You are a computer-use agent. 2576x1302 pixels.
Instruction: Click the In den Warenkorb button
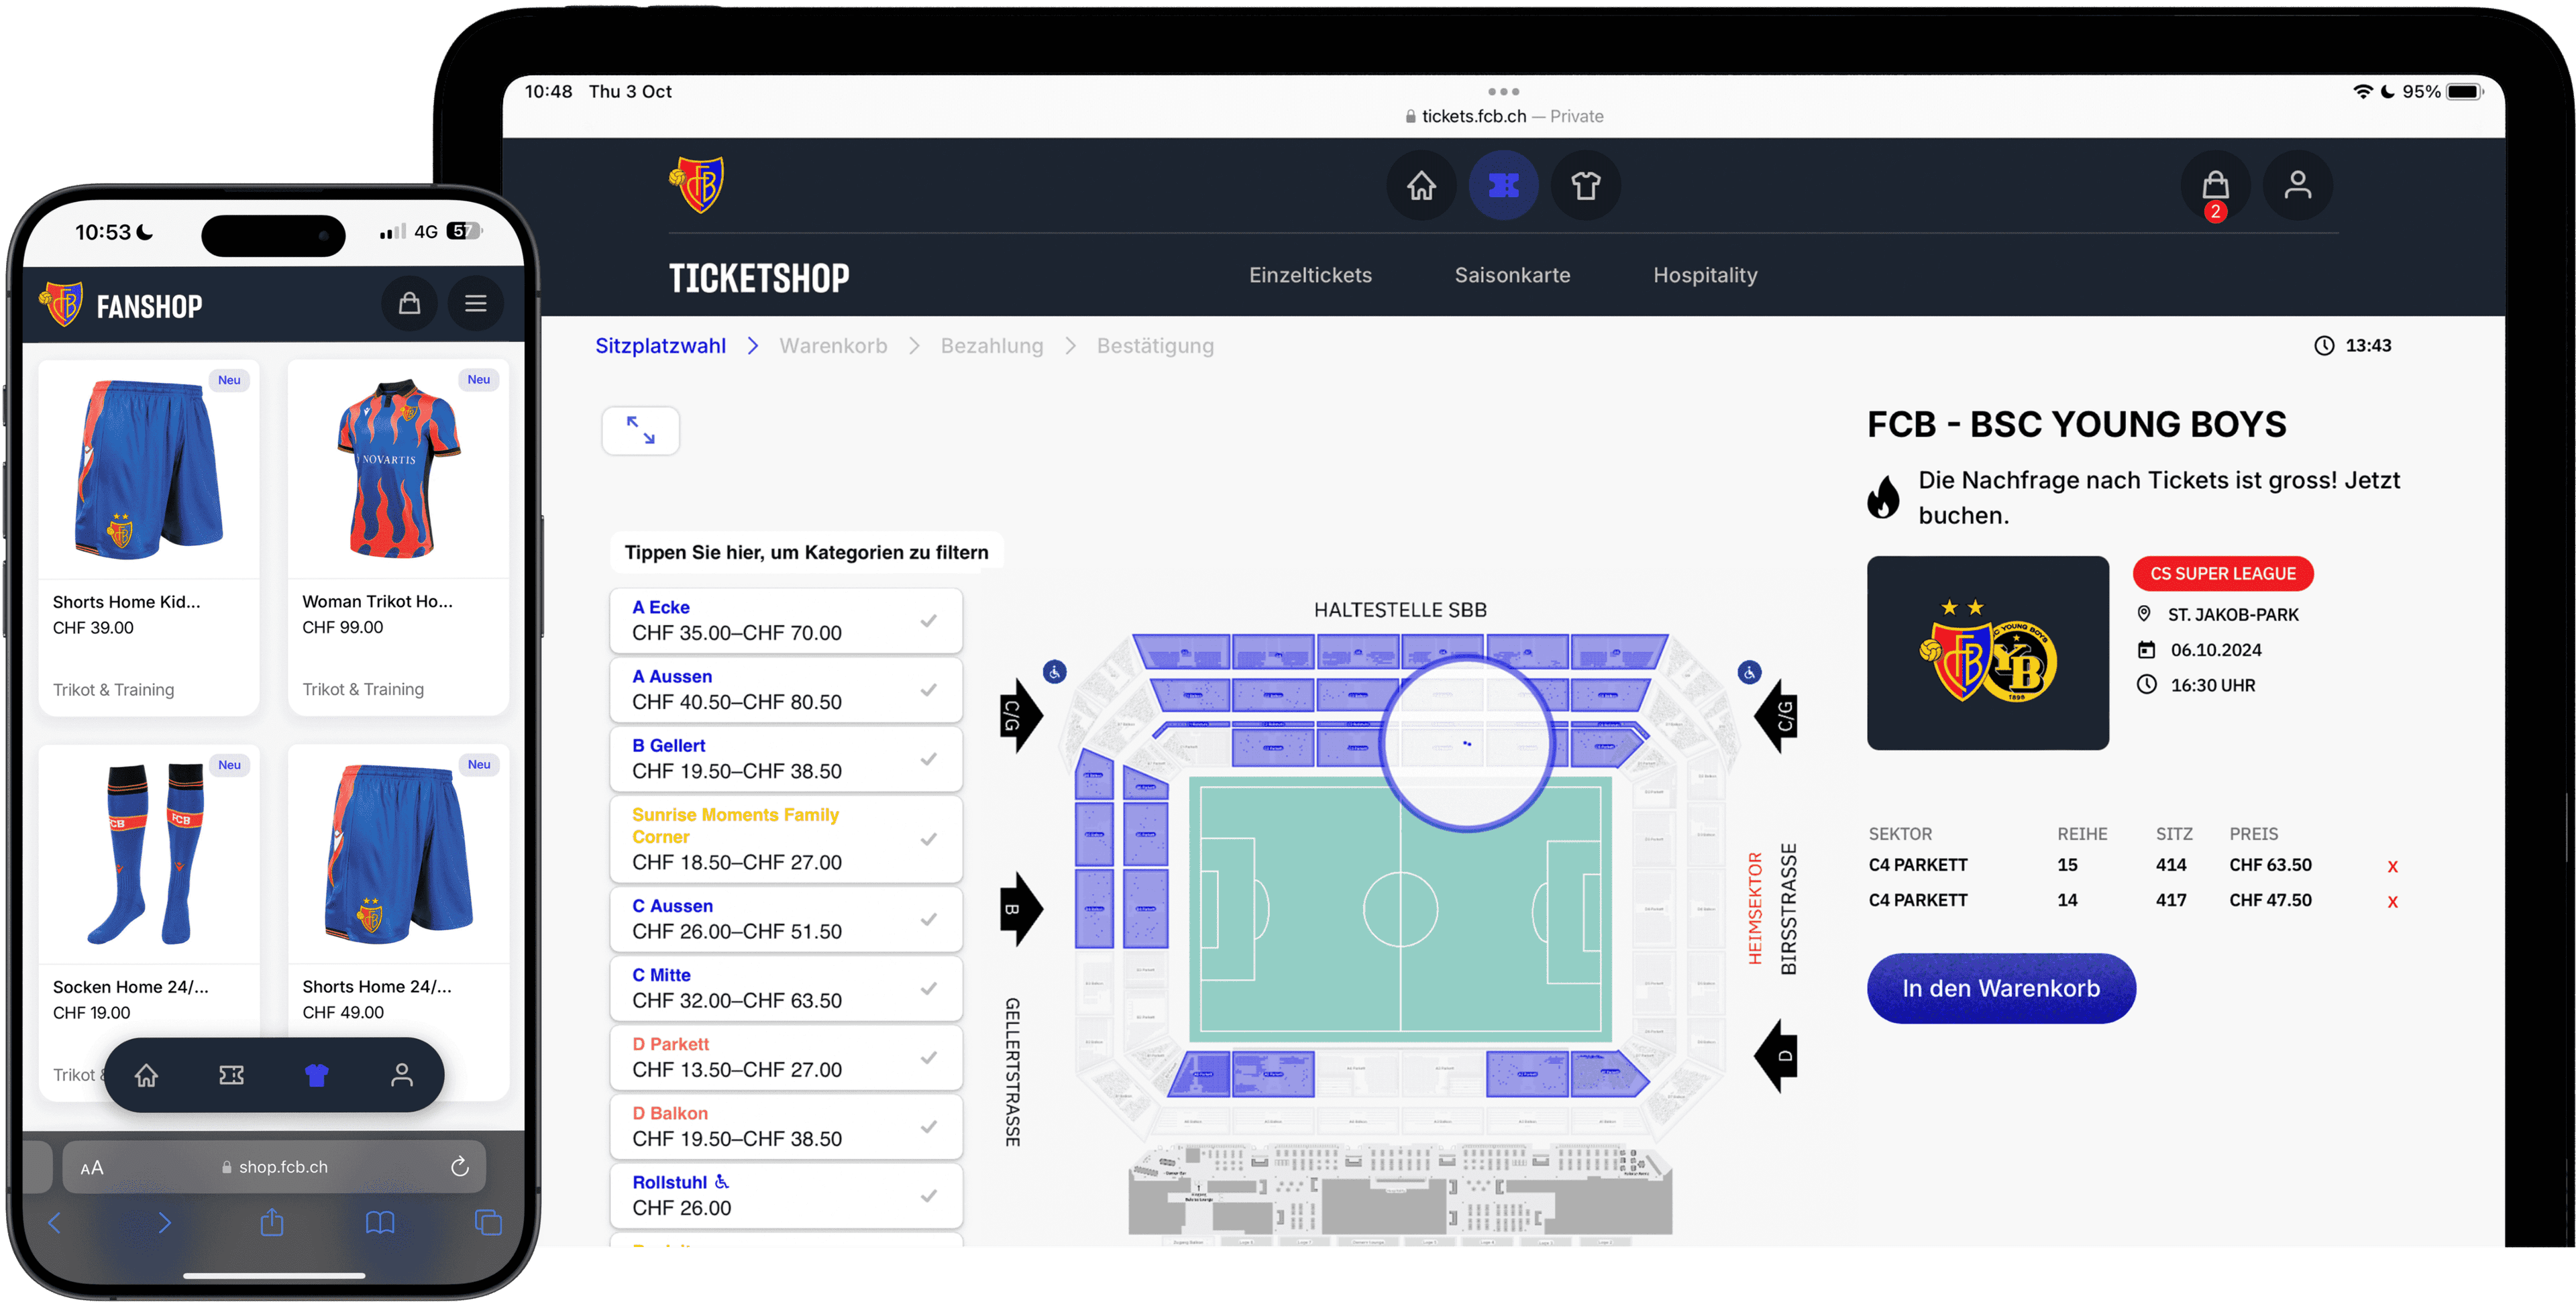[2001, 988]
